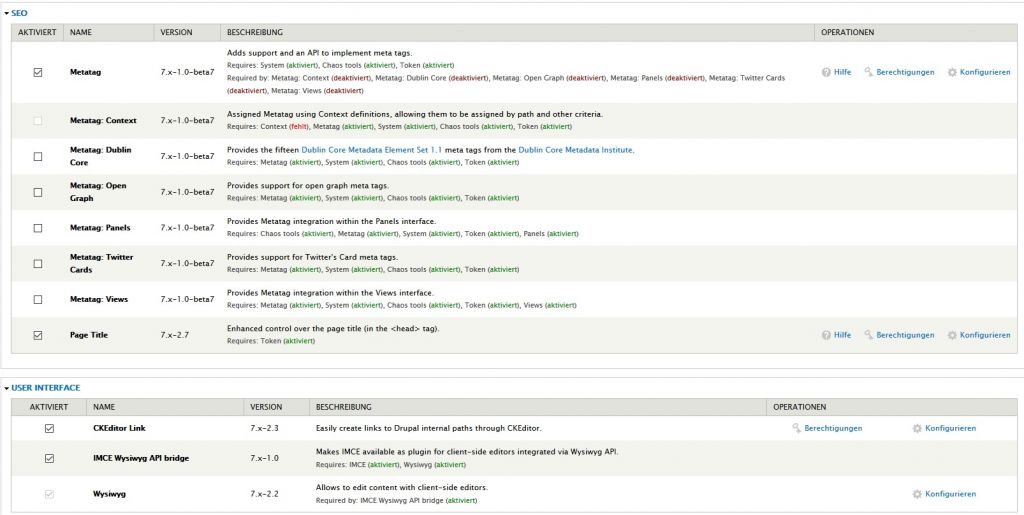This screenshot has height=515, width=1024.
Task: Uncheck the Page Title module
Action: [38, 335]
